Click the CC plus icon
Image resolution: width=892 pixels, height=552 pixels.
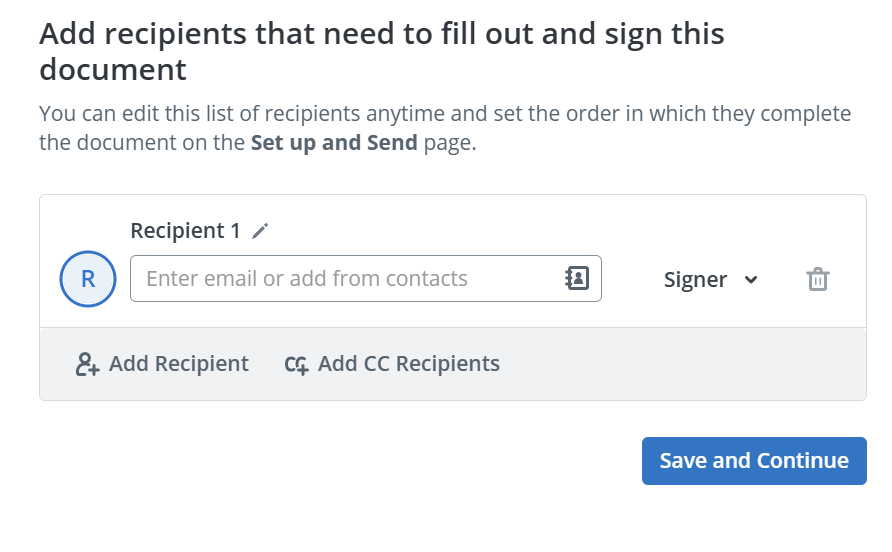[x=296, y=365]
